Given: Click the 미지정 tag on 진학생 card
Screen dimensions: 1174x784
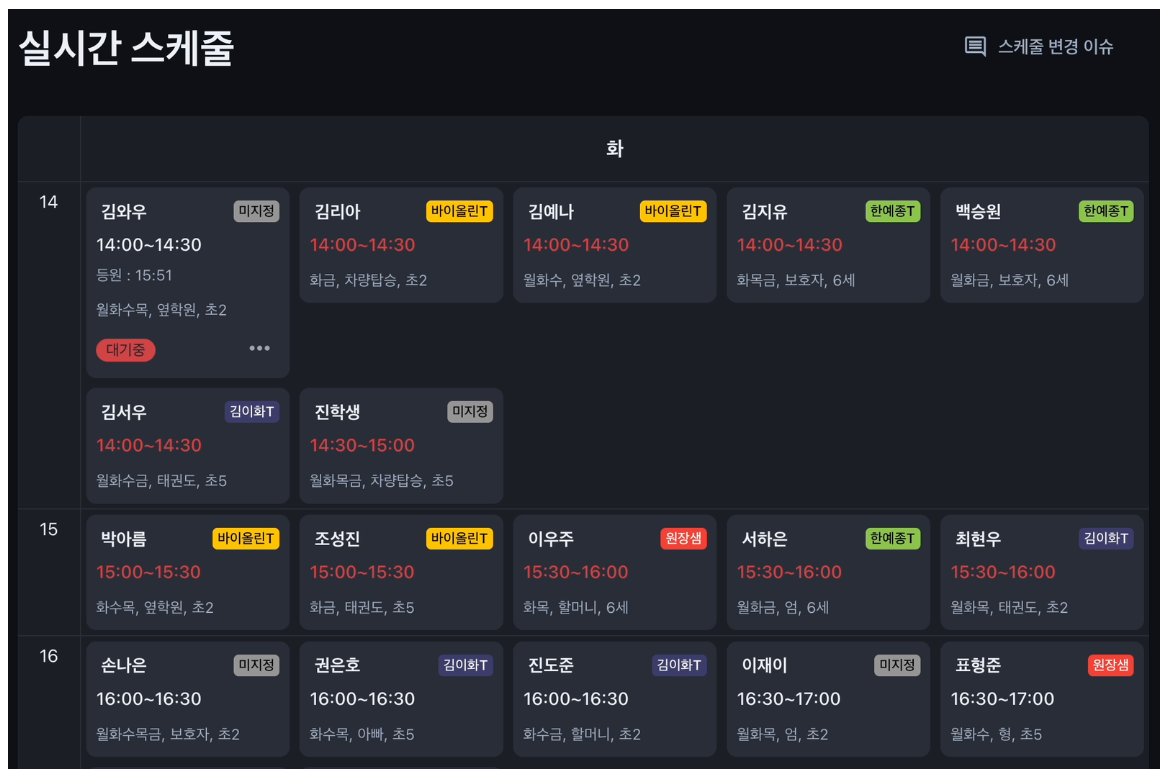Looking at the screenshot, I should click(470, 412).
